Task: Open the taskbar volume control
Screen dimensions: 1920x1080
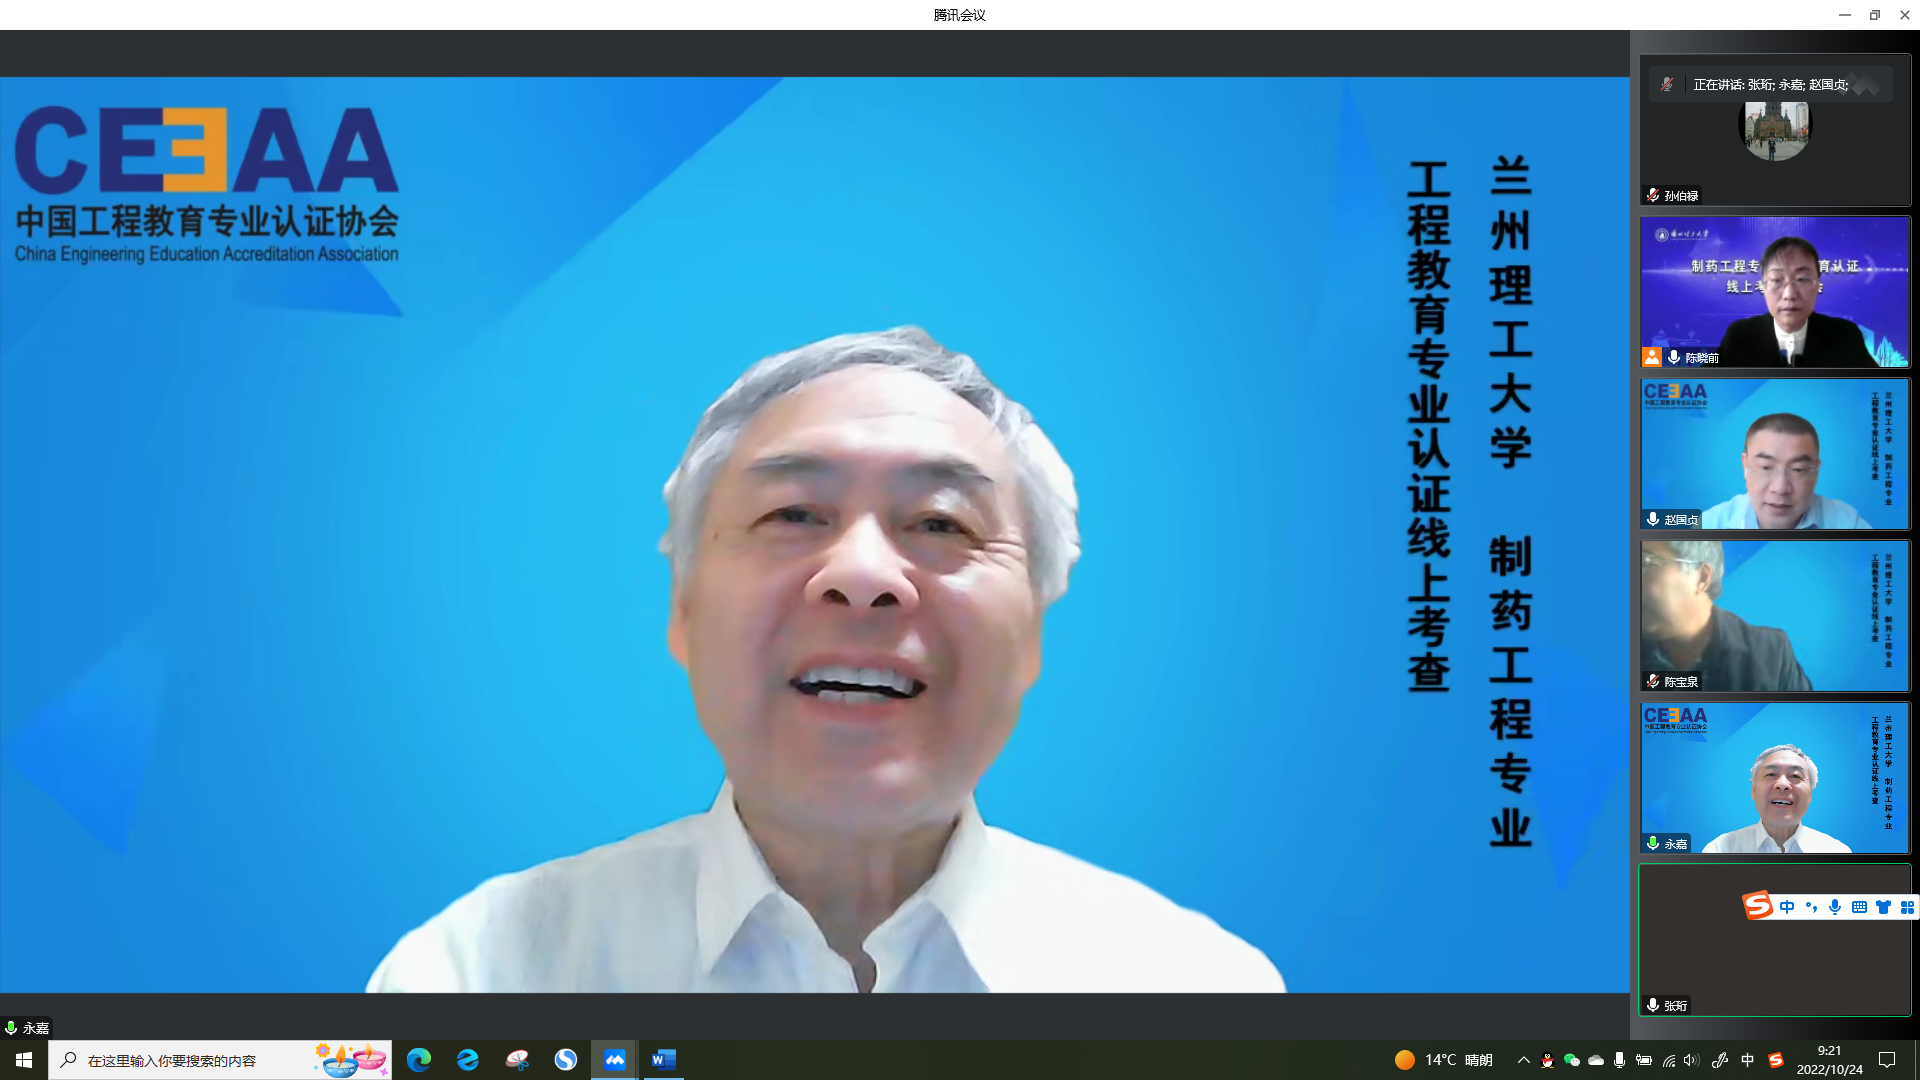Action: click(1691, 1060)
